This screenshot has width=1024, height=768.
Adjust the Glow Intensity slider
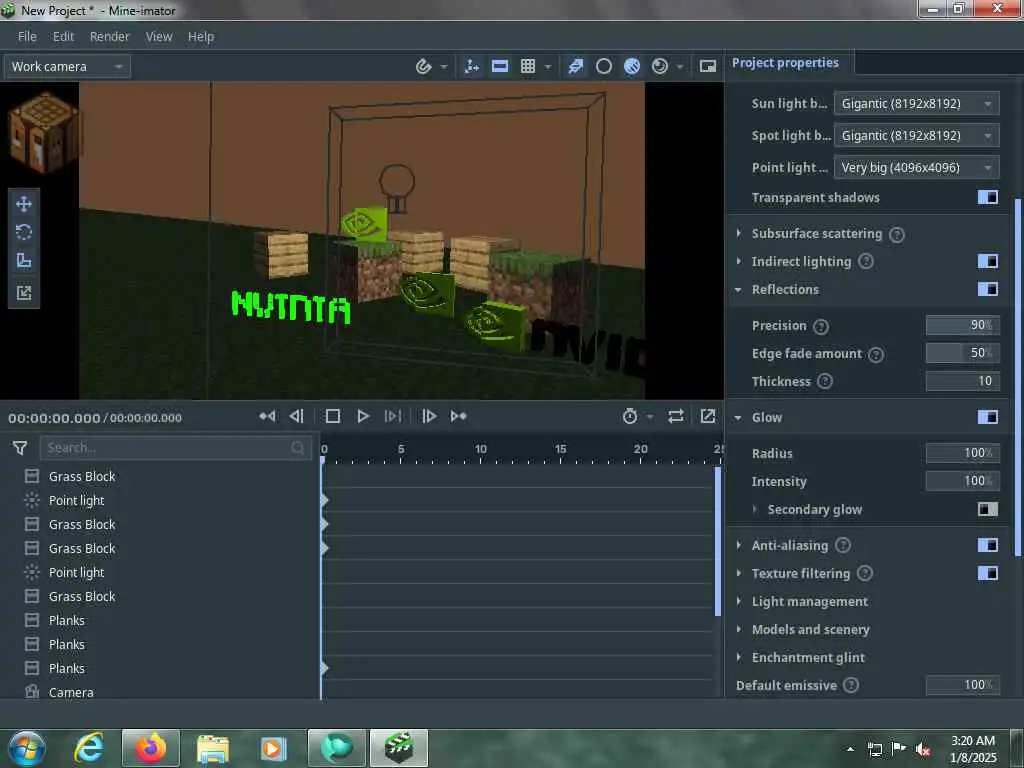click(x=963, y=481)
